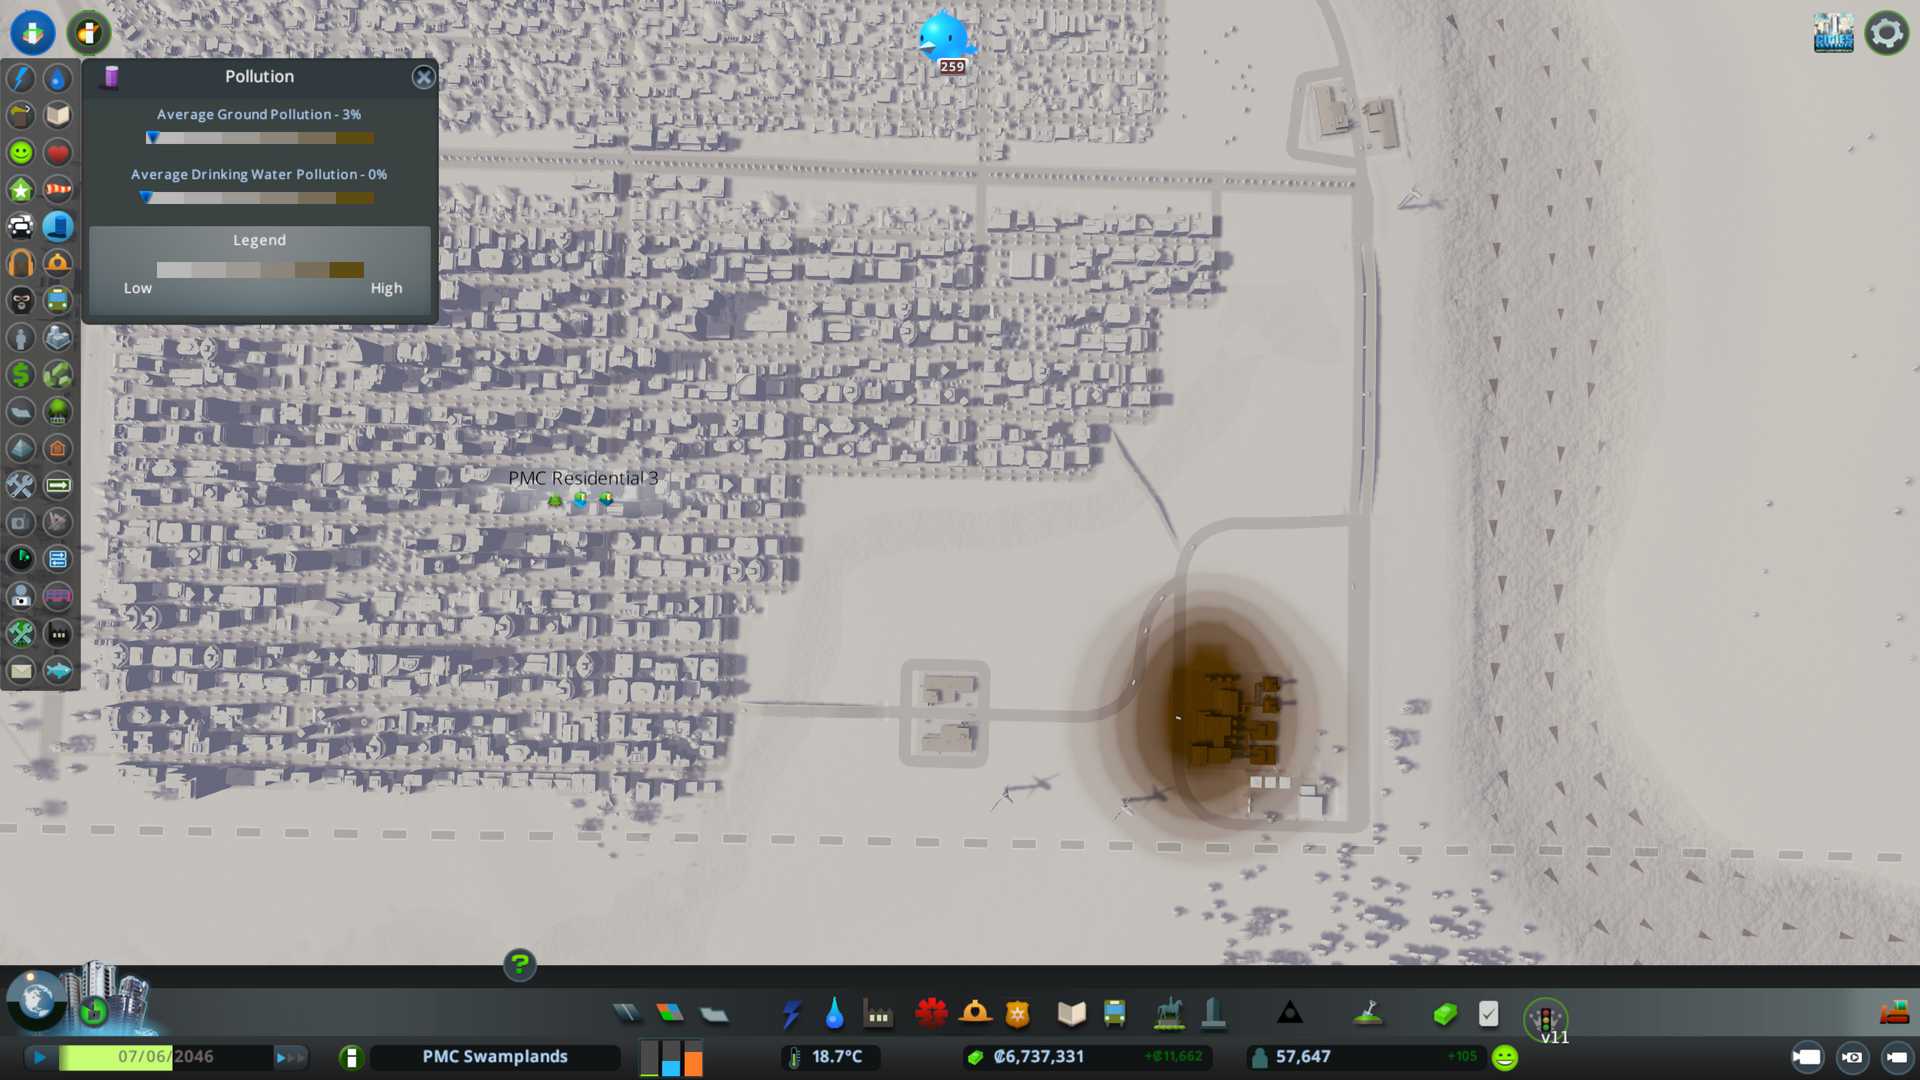The width and height of the screenshot is (1920, 1080).
Task: Click the green help question mark button
Action: pos(519,965)
